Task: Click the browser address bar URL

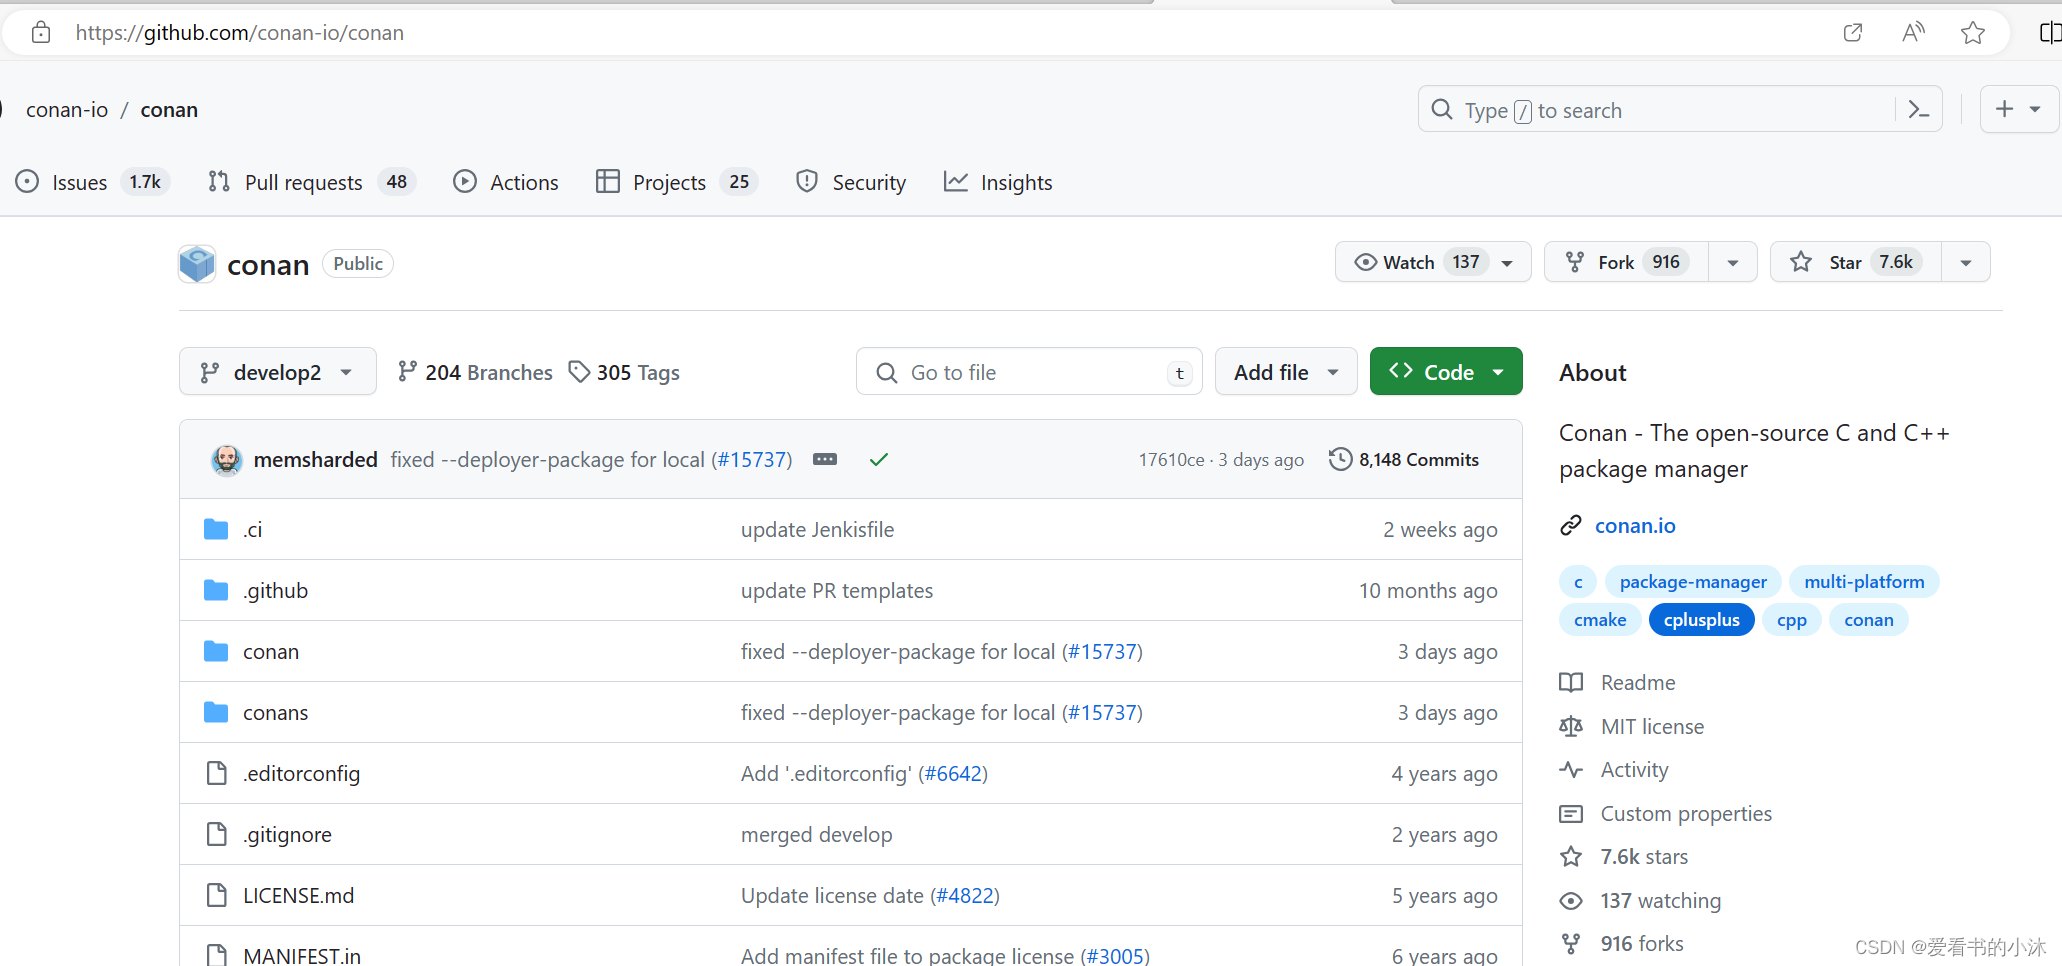Action: point(240,33)
